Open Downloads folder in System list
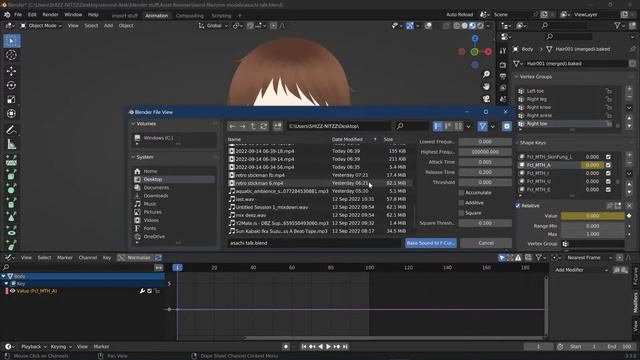The image size is (640, 360). [x=174, y=196]
